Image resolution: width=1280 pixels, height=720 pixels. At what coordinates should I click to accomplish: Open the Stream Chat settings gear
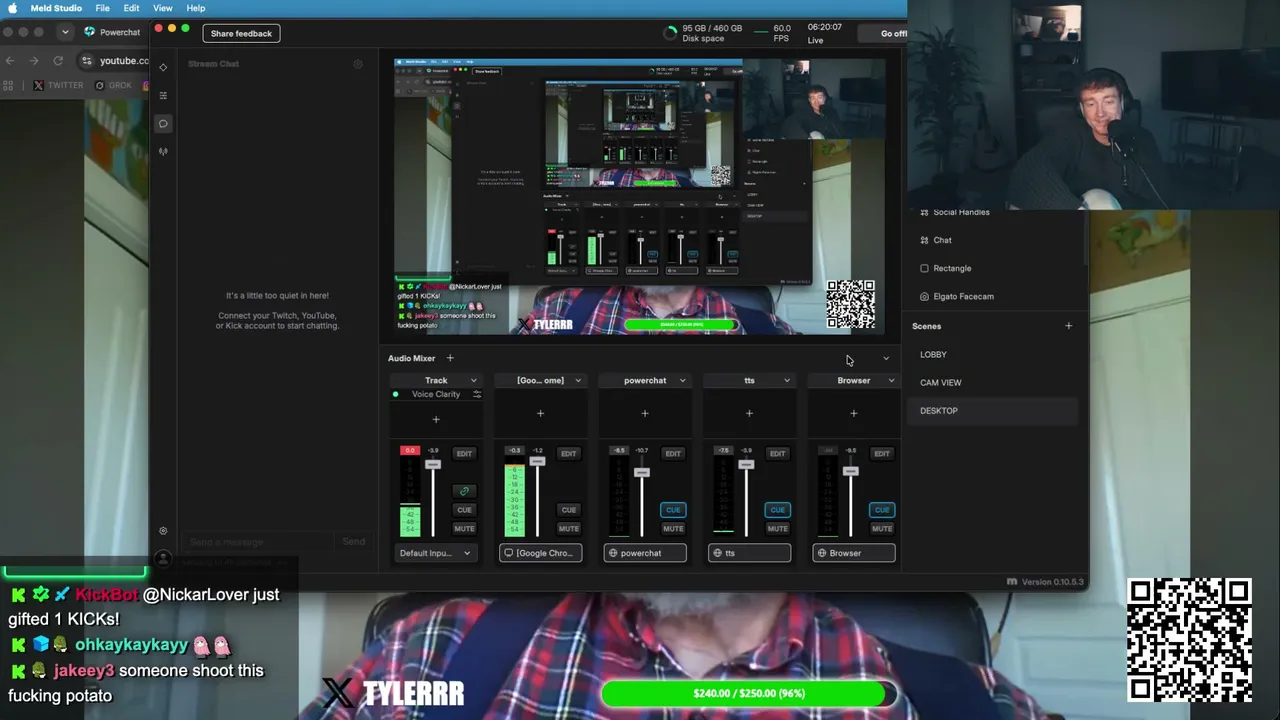[358, 64]
